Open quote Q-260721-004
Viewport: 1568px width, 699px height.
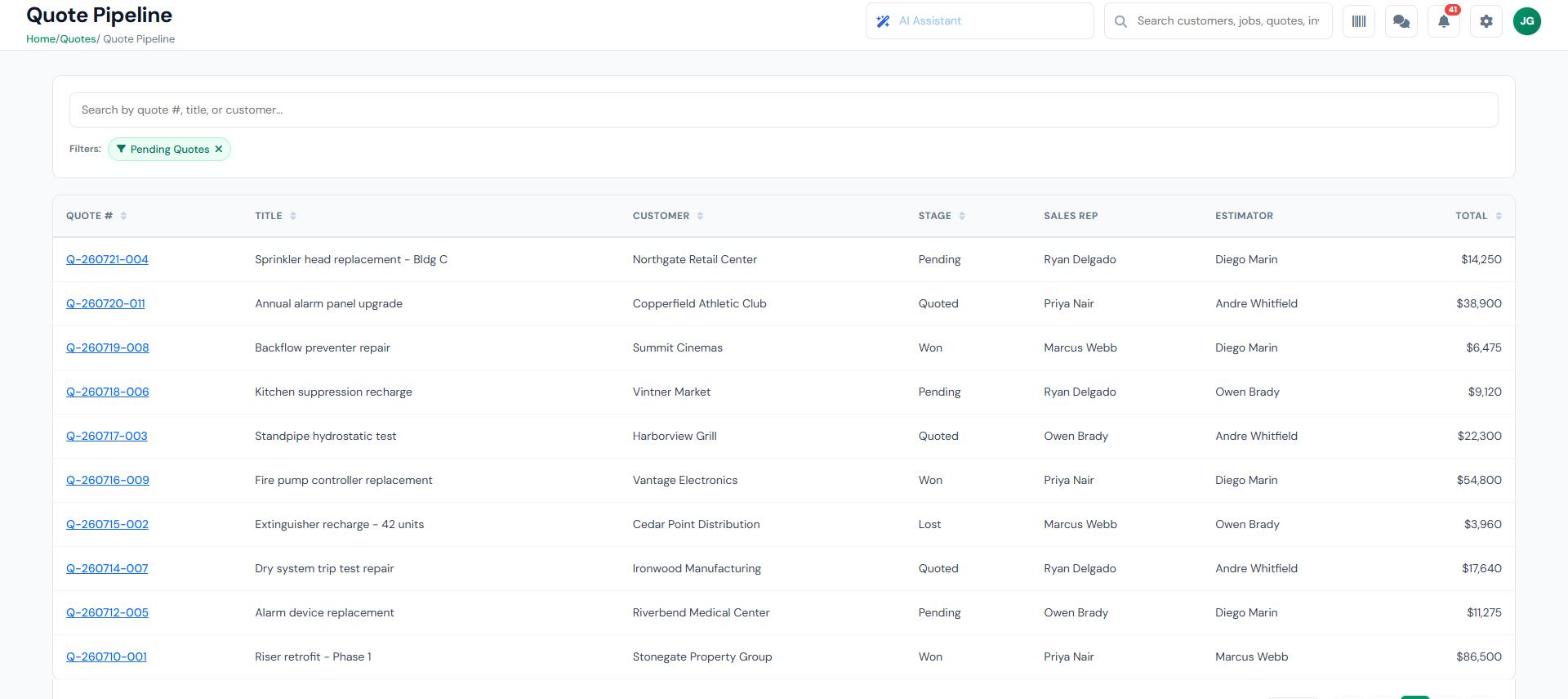pyautogui.click(x=107, y=259)
